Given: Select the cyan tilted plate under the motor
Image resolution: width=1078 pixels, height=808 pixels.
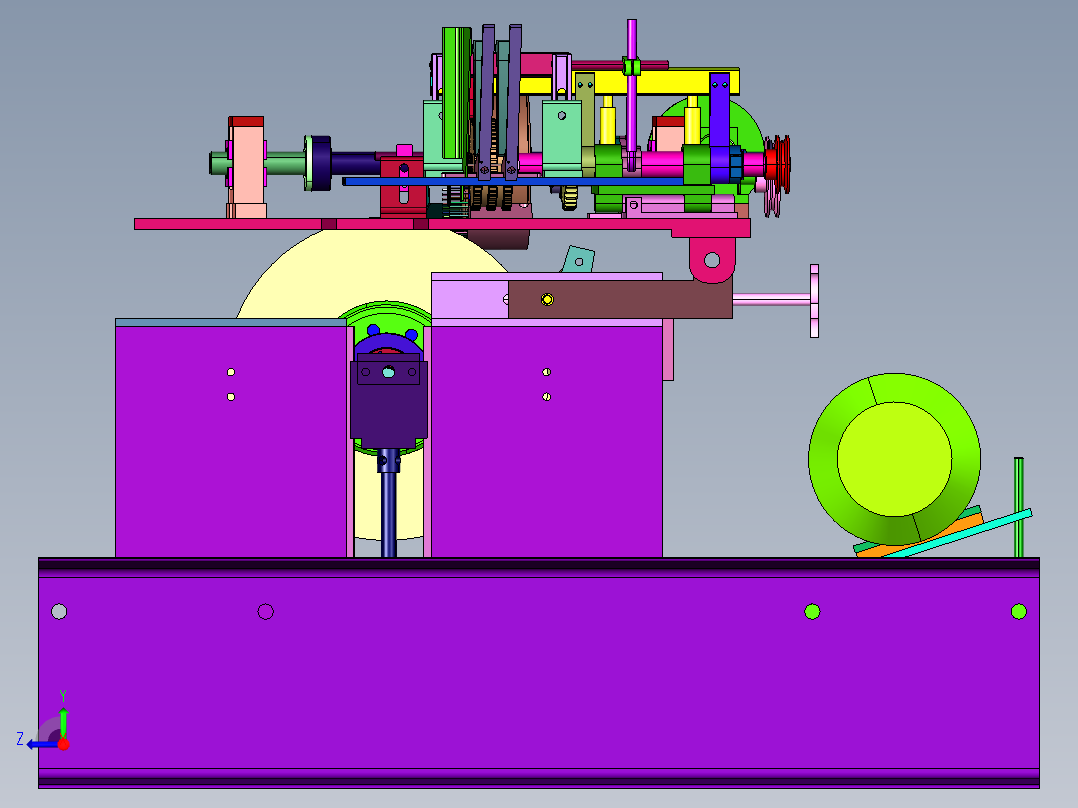Looking at the screenshot, I should [x=959, y=534].
